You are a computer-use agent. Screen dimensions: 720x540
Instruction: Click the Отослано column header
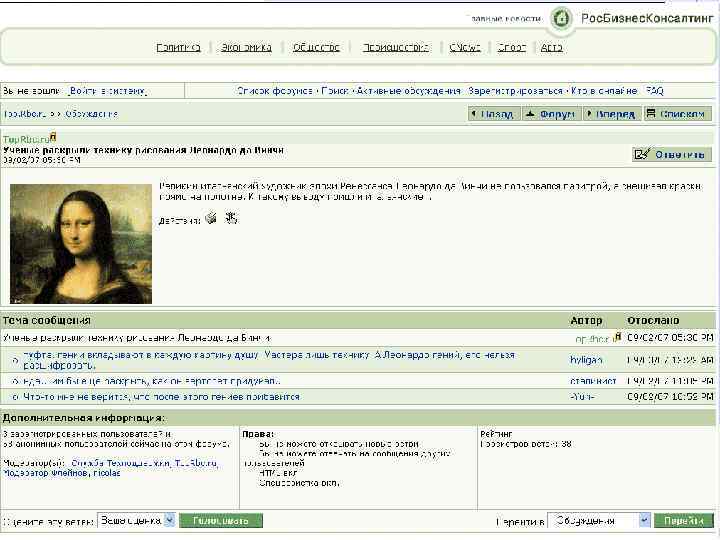(x=653, y=320)
